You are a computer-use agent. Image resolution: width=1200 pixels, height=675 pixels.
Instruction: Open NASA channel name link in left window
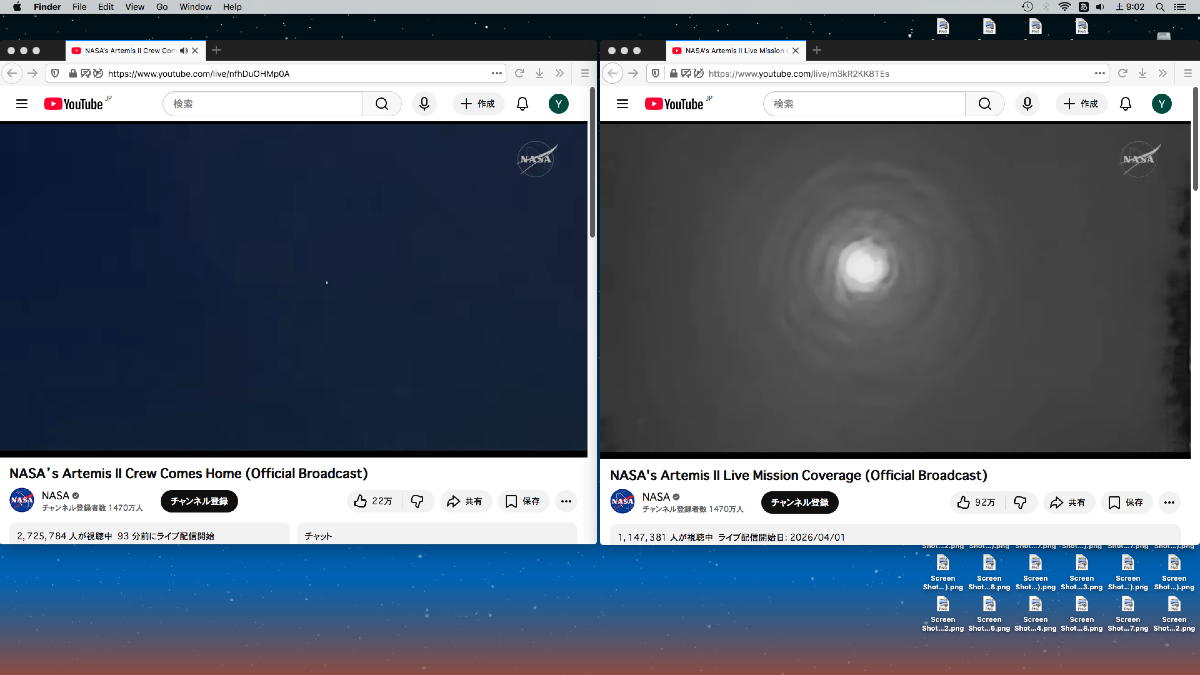point(56,495)
